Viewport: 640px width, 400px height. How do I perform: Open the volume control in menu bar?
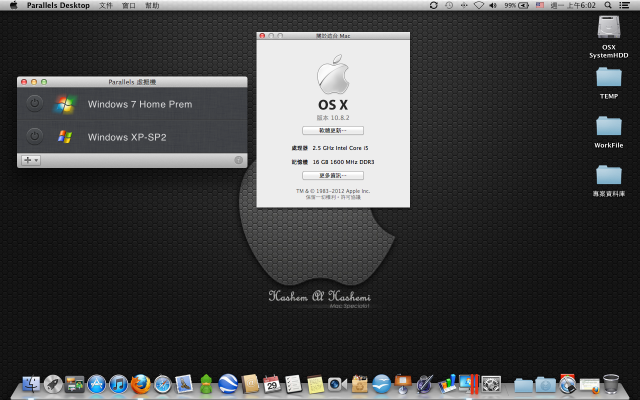click(x=493, y=5)
